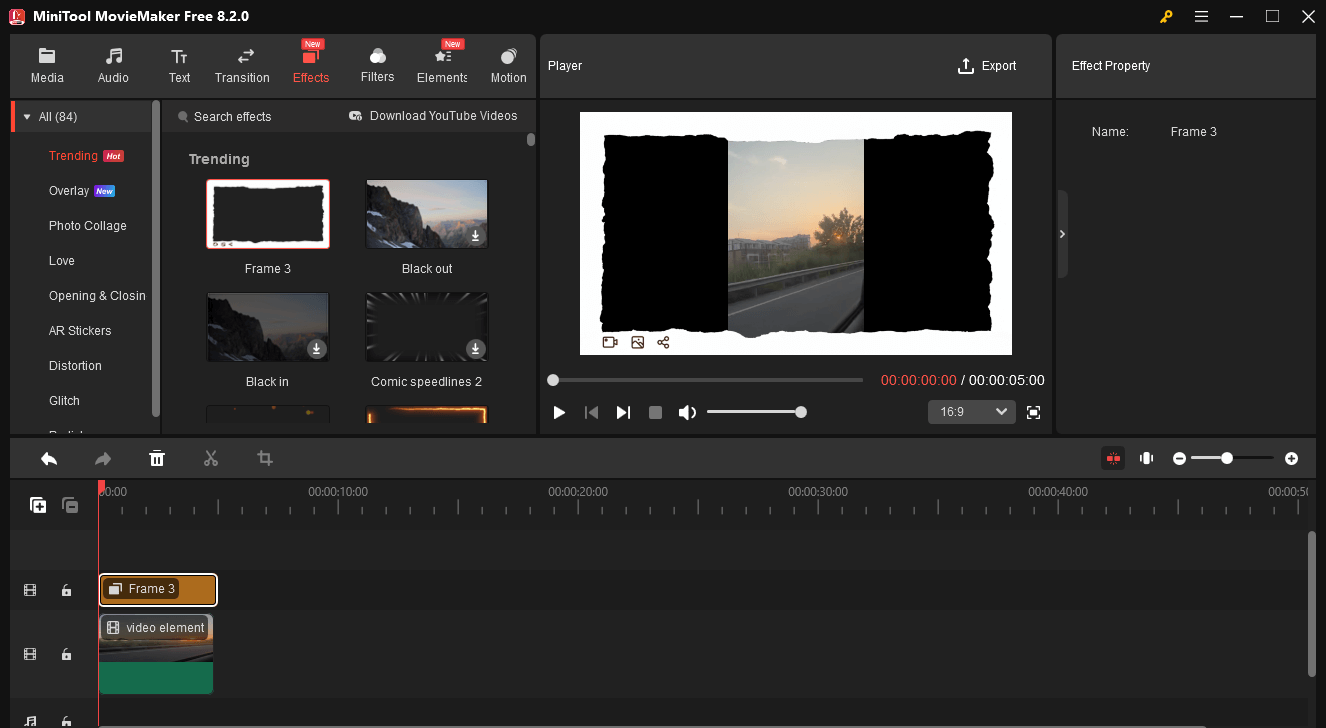
Task: Select the scissors split tool
Action: pos(210,458)
